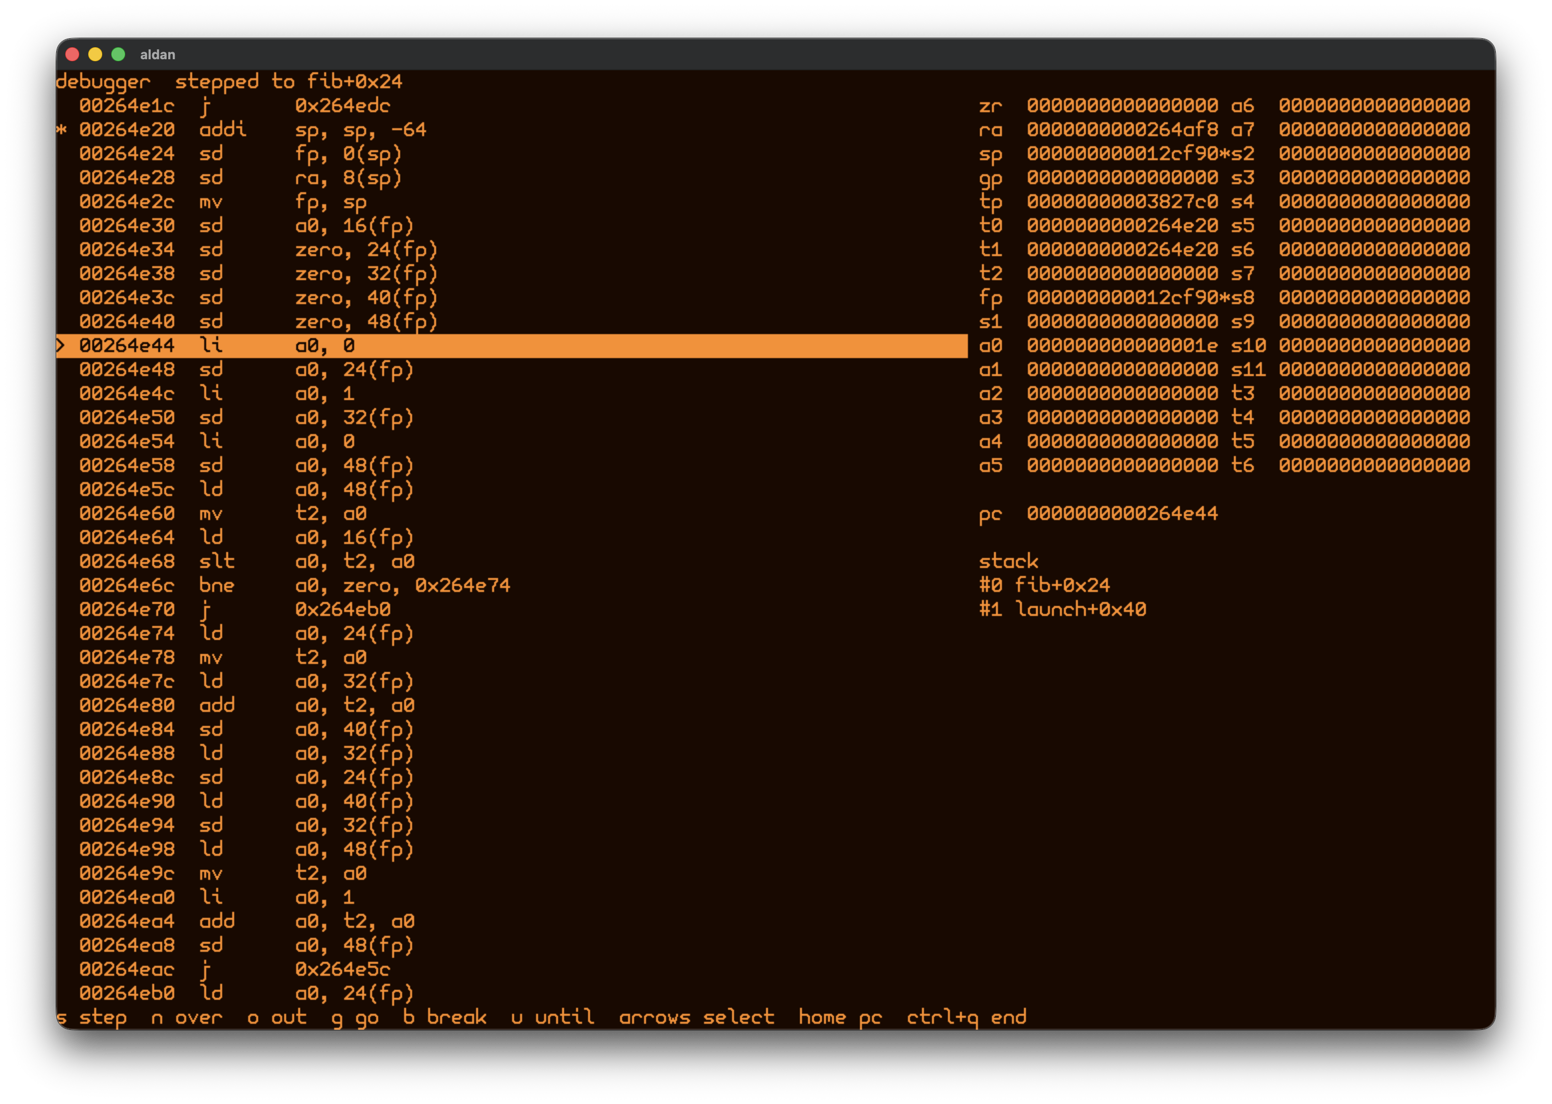Click the tp register value 00000000003827c0
Image resolution: width=1552 pixels, height=1104 pixels.
(x=1122, y=202)
